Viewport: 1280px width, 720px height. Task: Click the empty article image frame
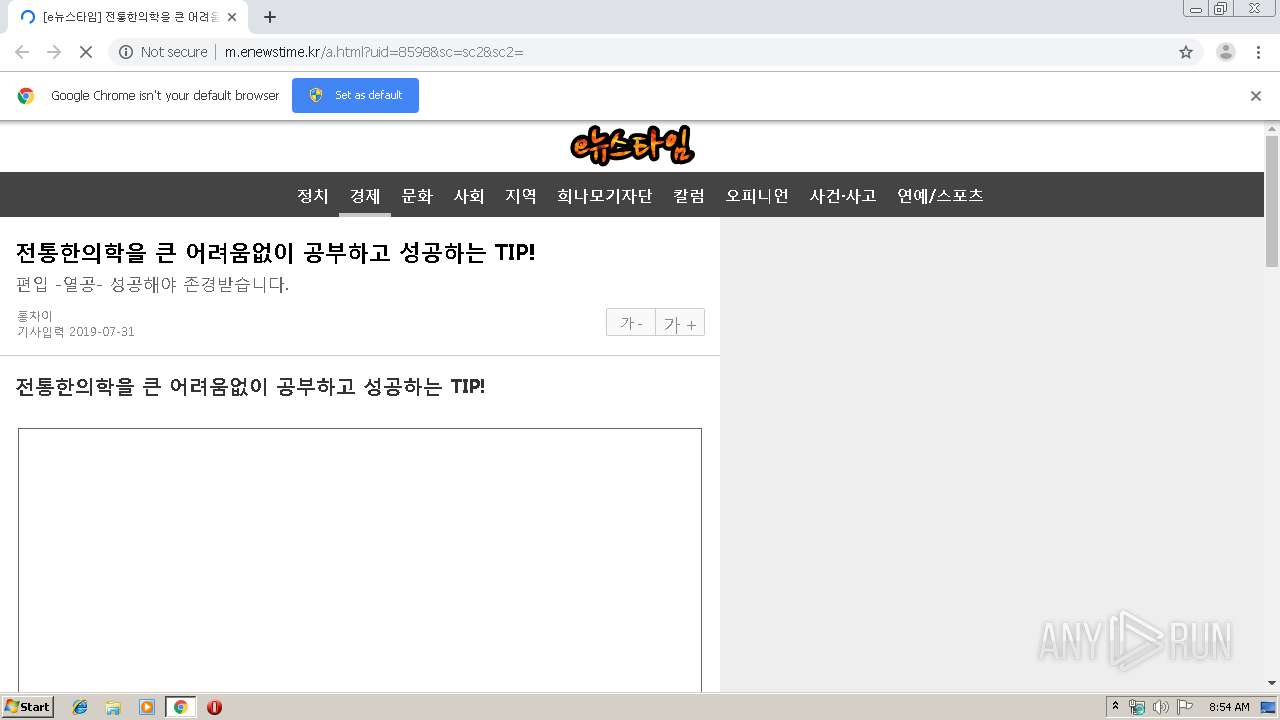(x=360, y=560)
